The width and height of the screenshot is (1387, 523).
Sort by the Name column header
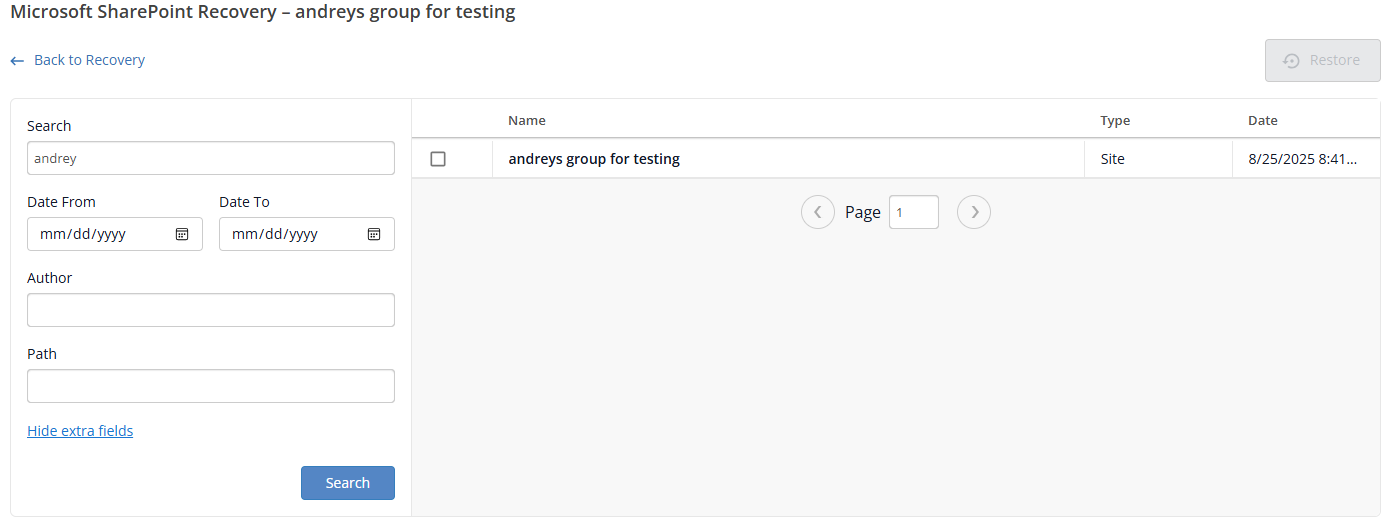[x=527, y=120]
